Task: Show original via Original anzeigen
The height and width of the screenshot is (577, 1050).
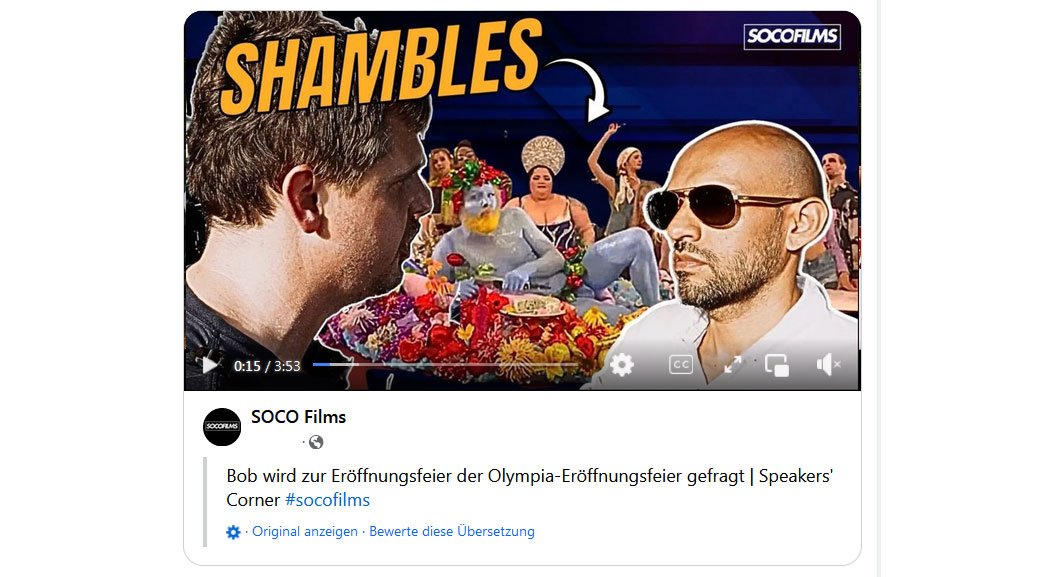Action: pyautogui.click(x=305, y=531)
